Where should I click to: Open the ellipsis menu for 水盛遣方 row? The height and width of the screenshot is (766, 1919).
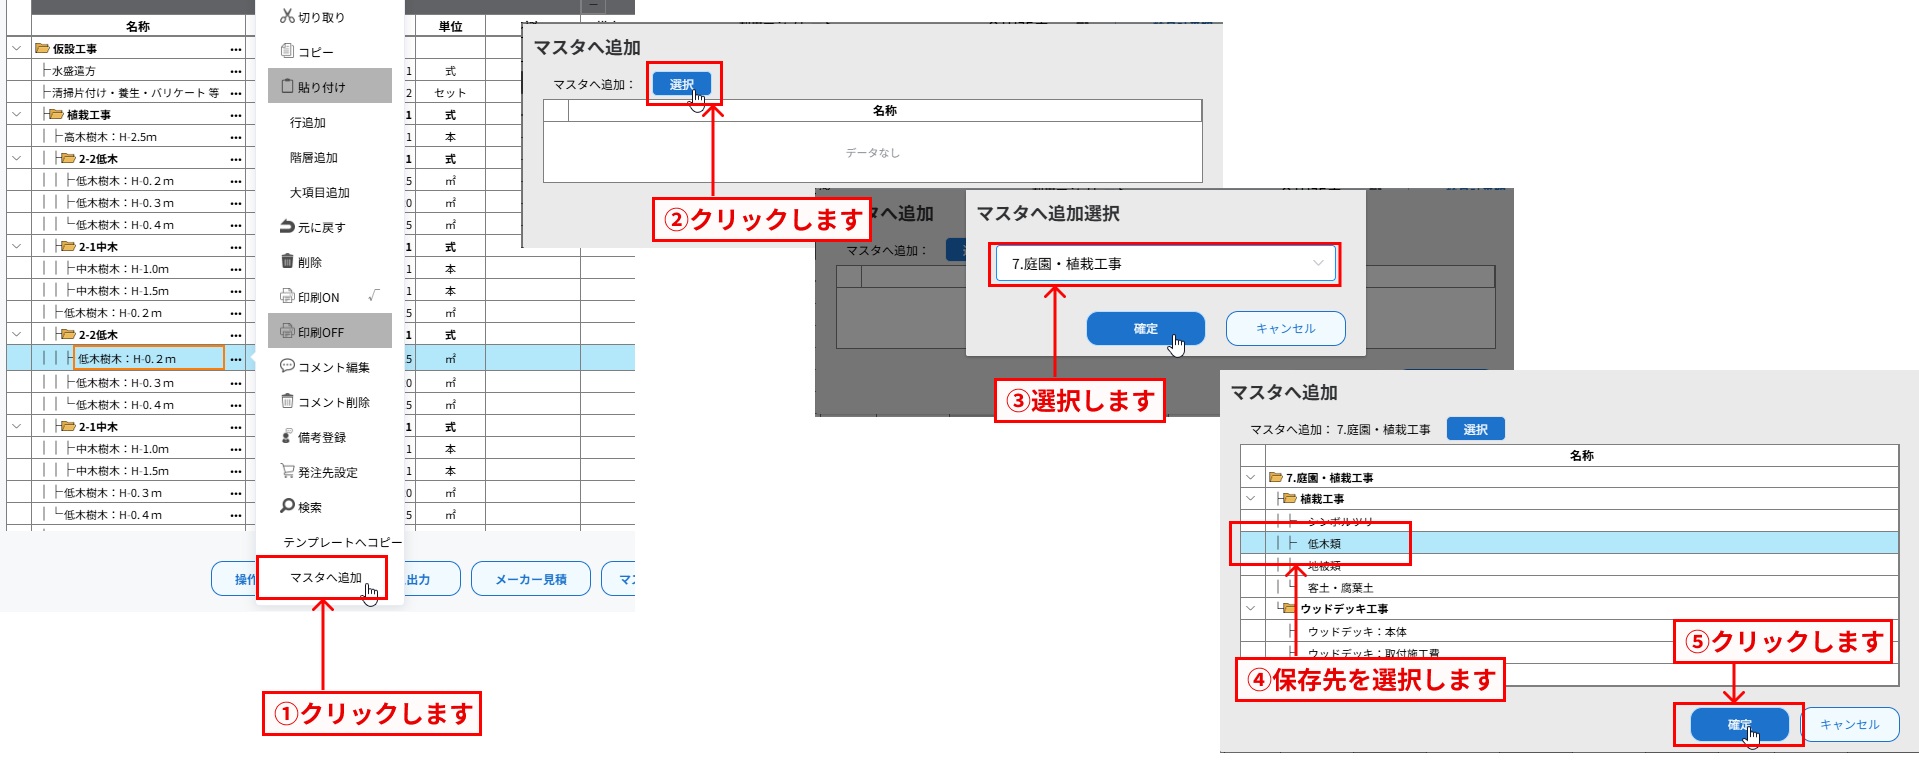236,71
